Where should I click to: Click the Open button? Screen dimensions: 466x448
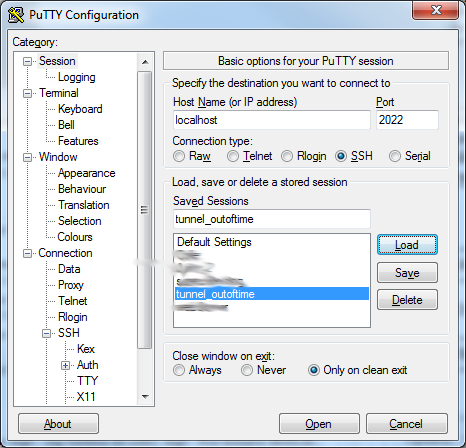coord(319,424)
